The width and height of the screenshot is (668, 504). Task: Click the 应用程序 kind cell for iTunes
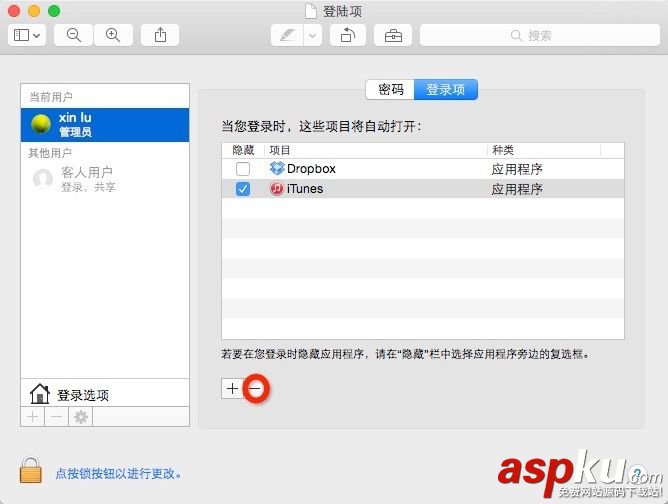click(517, 189)
